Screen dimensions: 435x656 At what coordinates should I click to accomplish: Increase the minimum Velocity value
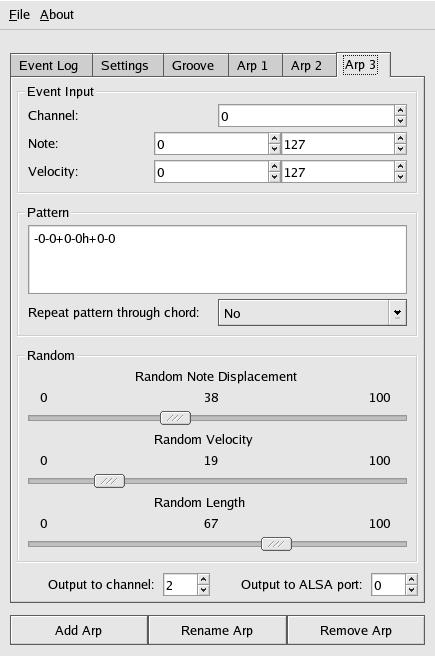274,167
